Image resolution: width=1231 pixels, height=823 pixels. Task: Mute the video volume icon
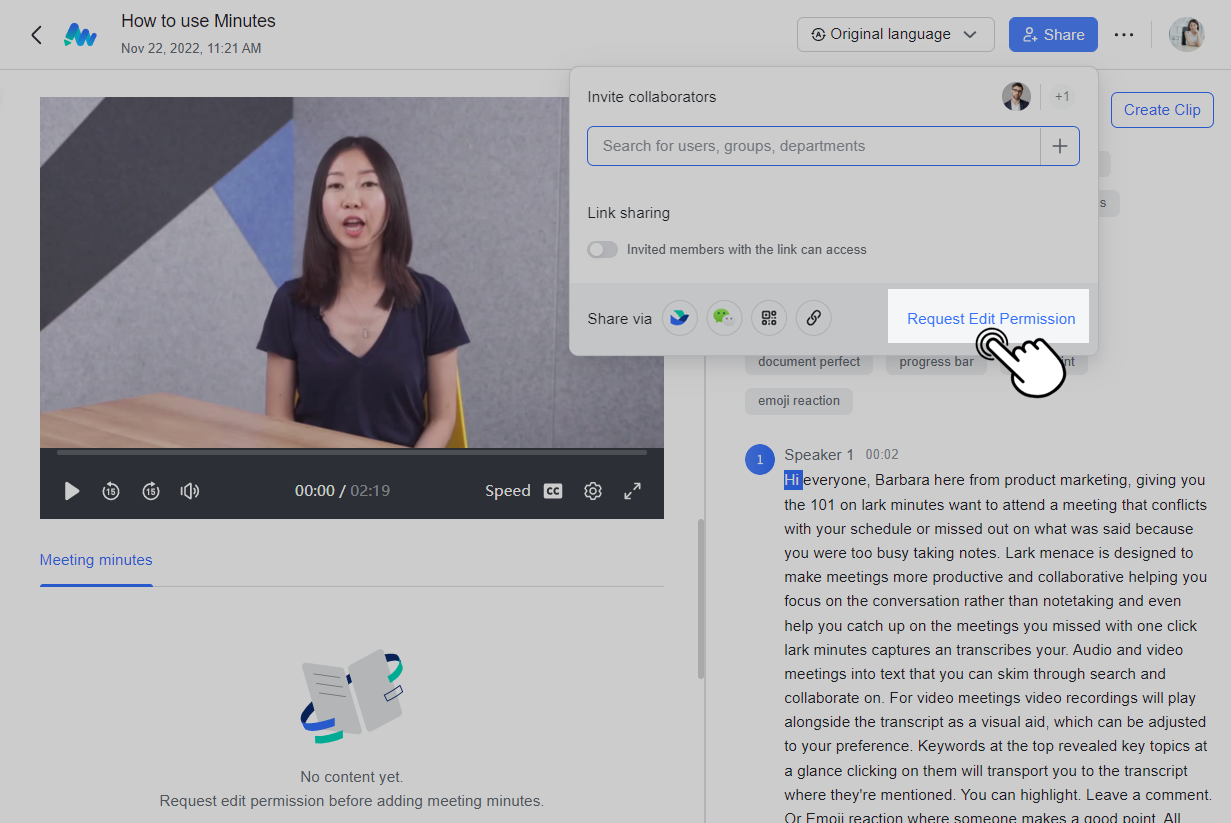pyautogui.click(x=190, y=491)
